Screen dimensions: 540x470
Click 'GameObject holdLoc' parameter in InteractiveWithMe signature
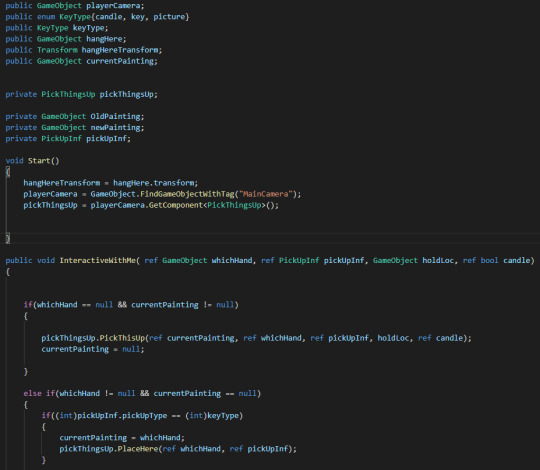413,260
